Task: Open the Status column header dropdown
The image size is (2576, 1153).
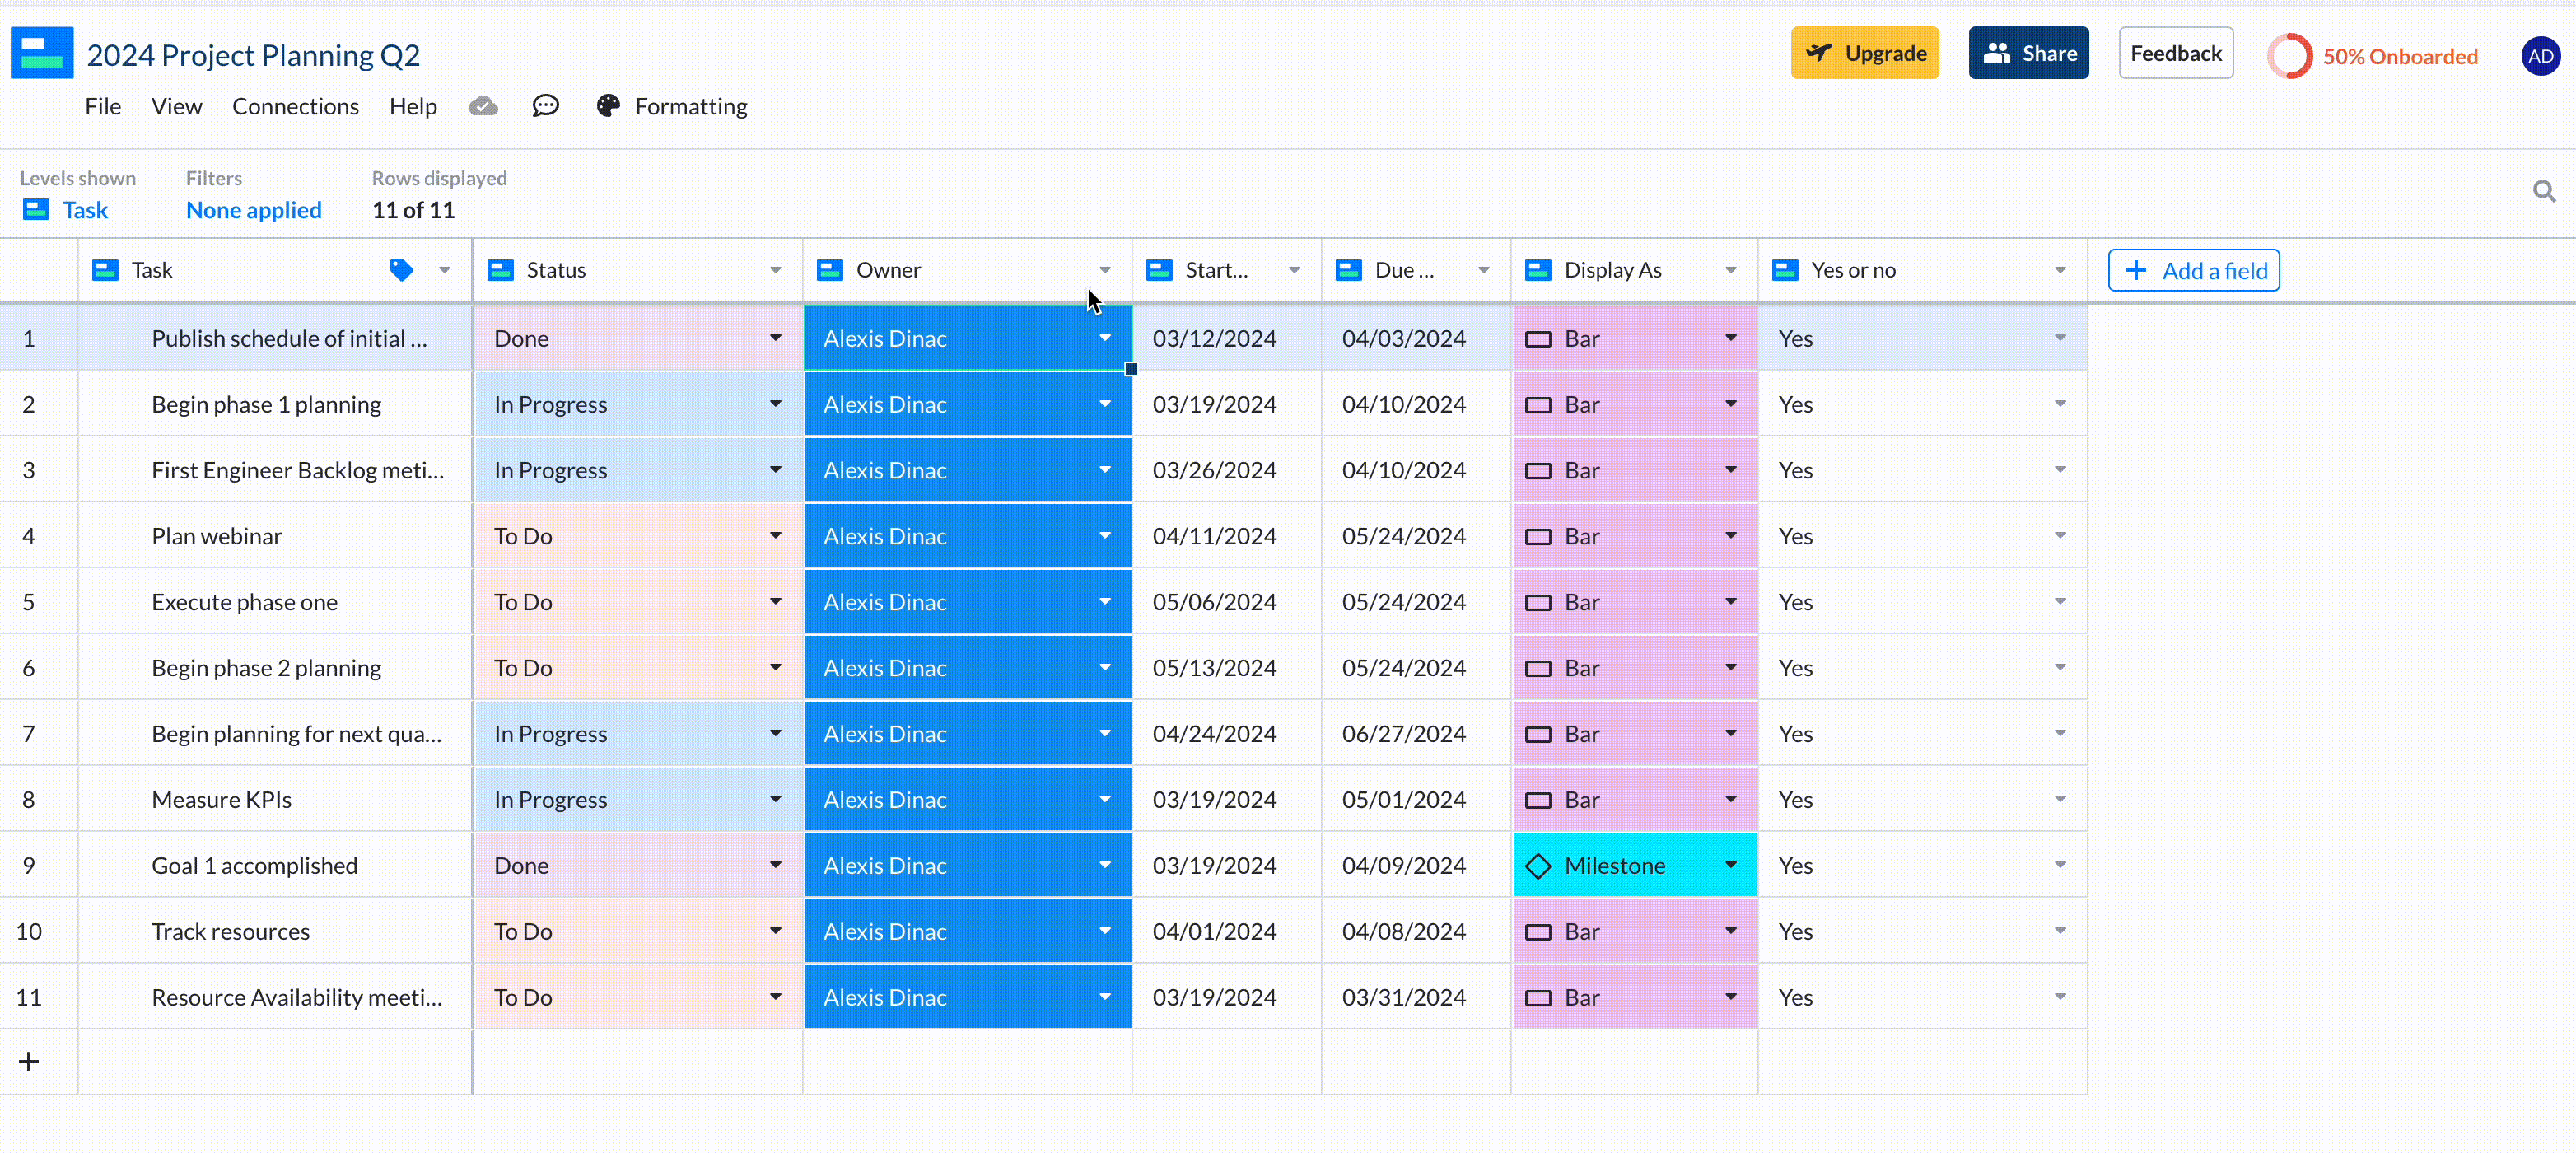Action: click(775, 270)
